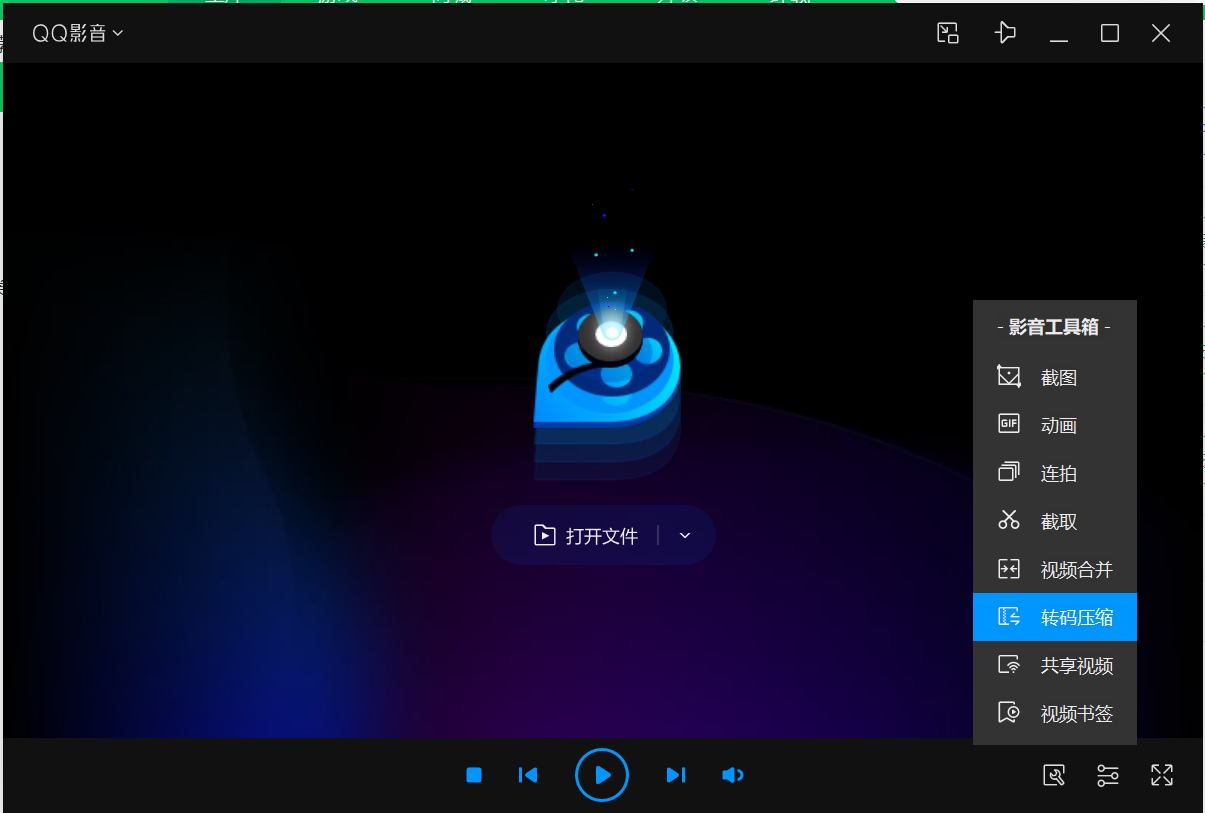
Task: Expand the arrow beside 打开文件
Action: (685, 536)
